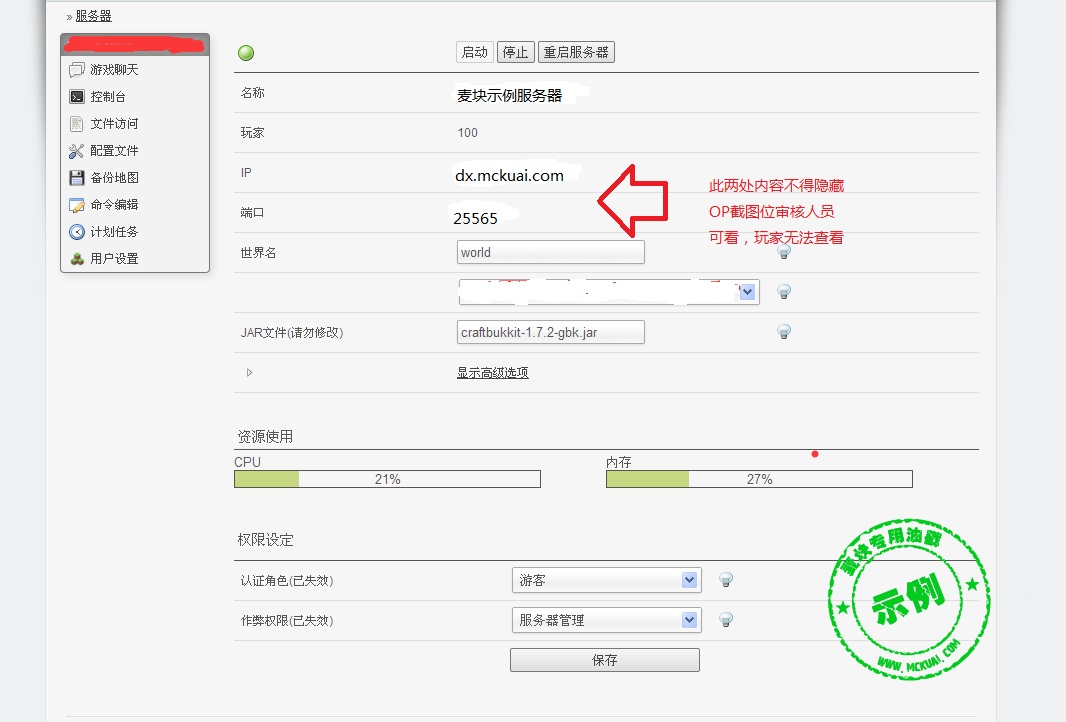This screenshot has width=1066, height=722.
Task: Expand the advanced options triangle
Action: click(x=250, y=373)
